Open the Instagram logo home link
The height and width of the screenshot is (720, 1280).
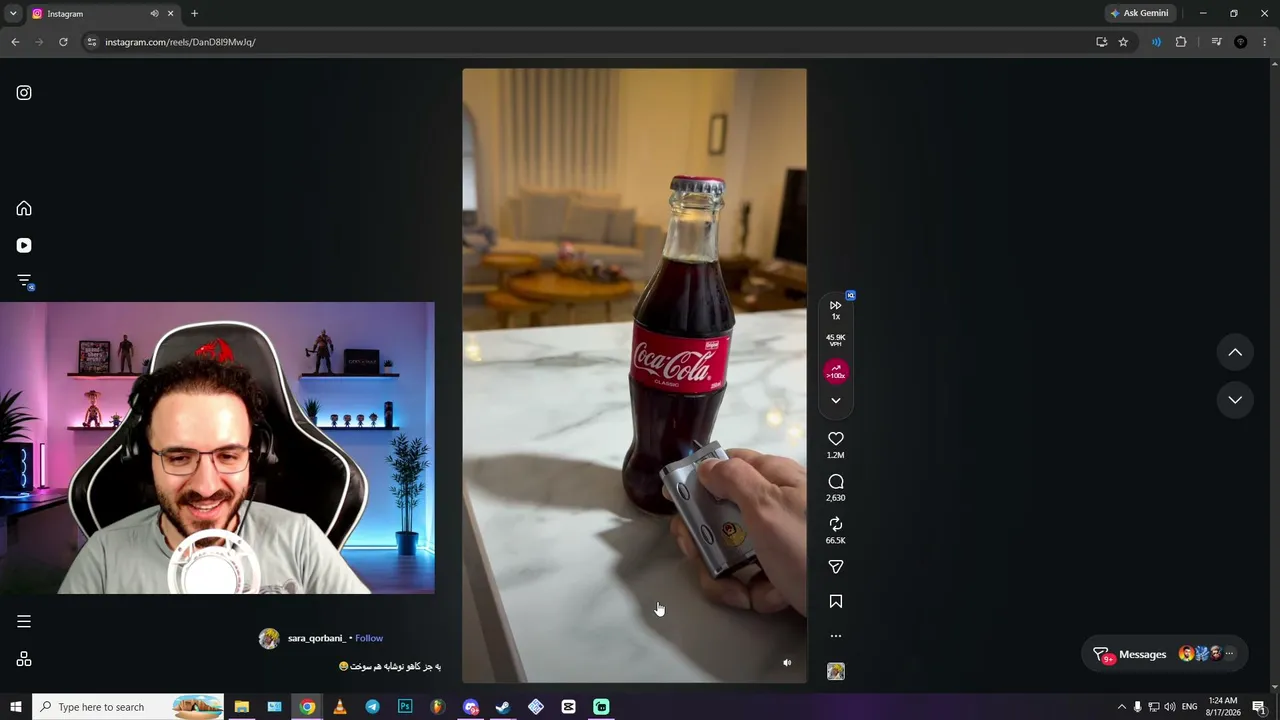24,93
